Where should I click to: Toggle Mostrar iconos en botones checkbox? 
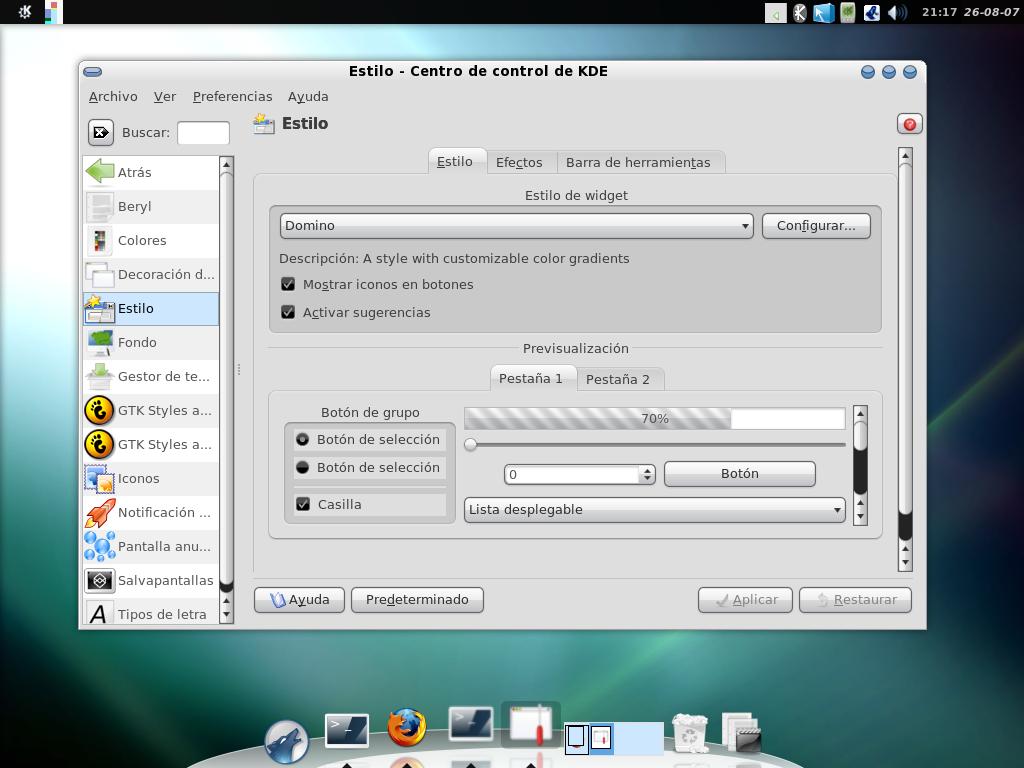(x=288, y=284)
